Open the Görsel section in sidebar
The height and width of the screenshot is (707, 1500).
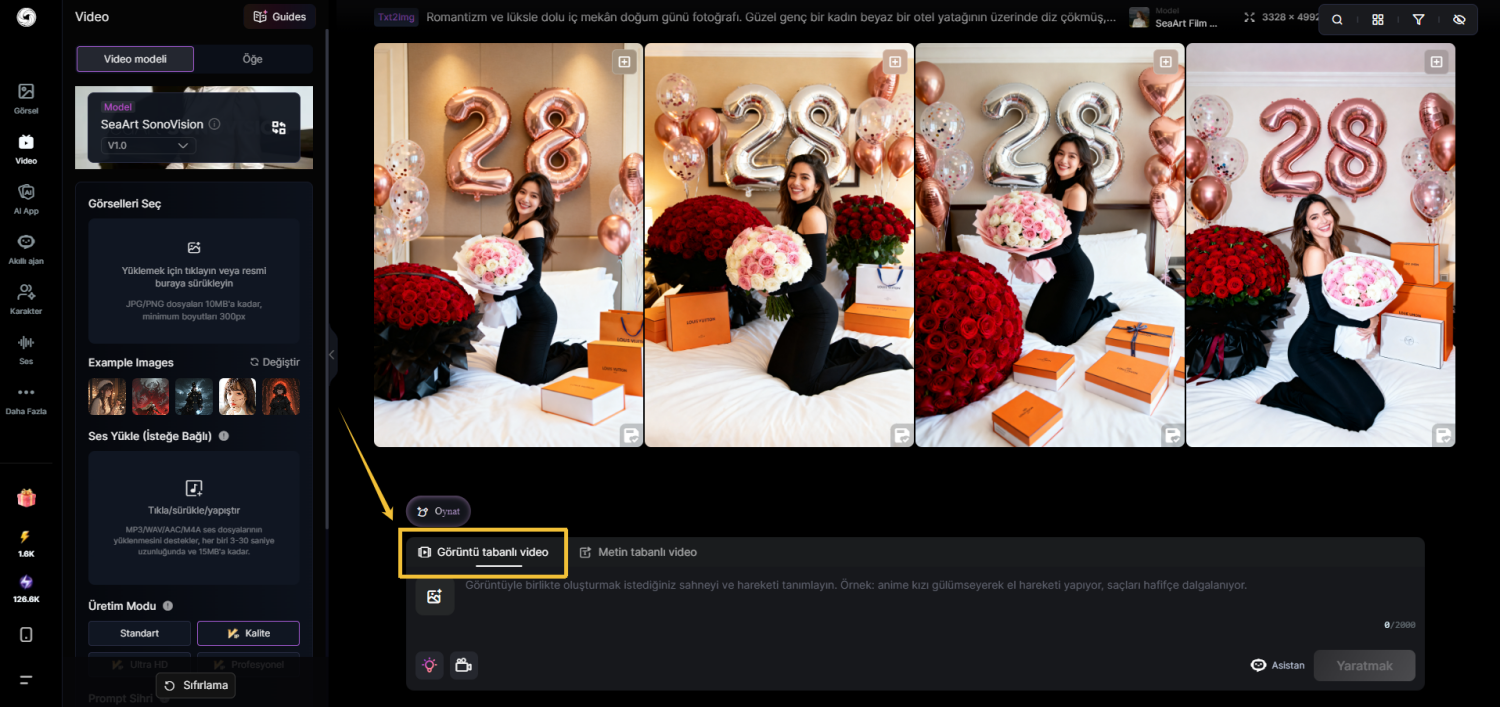(26, 97)
